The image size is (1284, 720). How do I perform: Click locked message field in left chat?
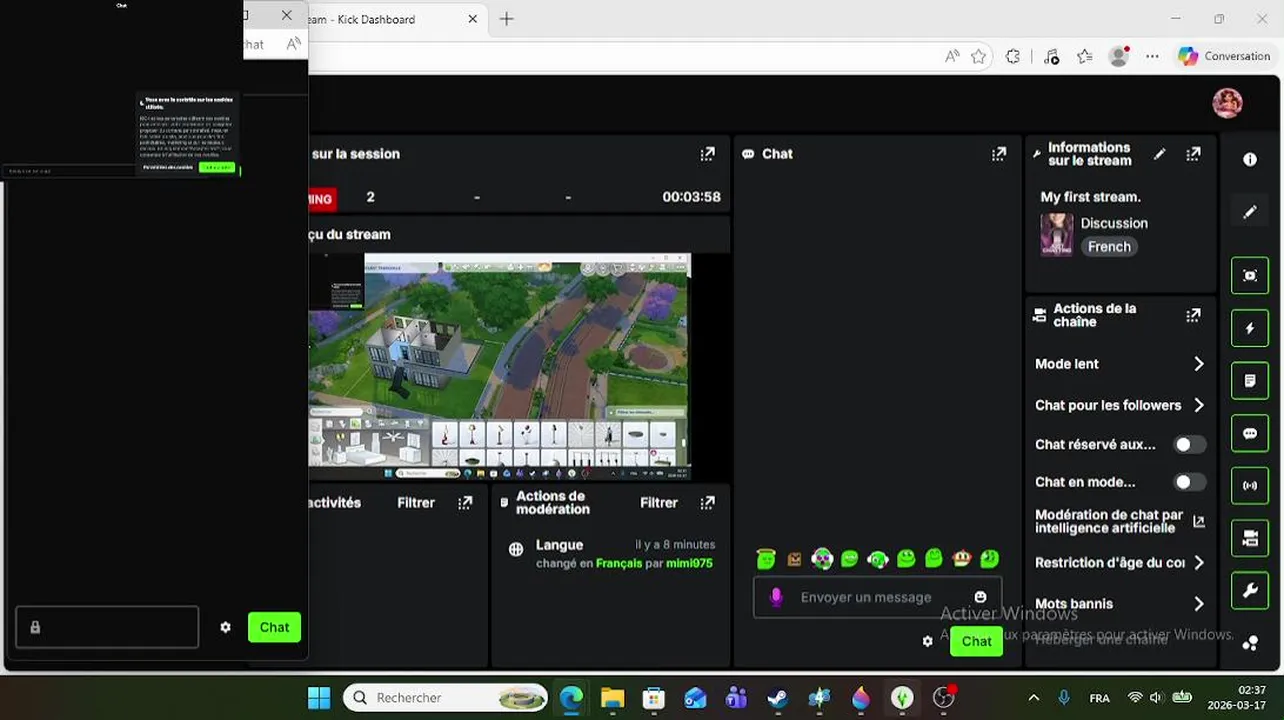pos(107,627)
